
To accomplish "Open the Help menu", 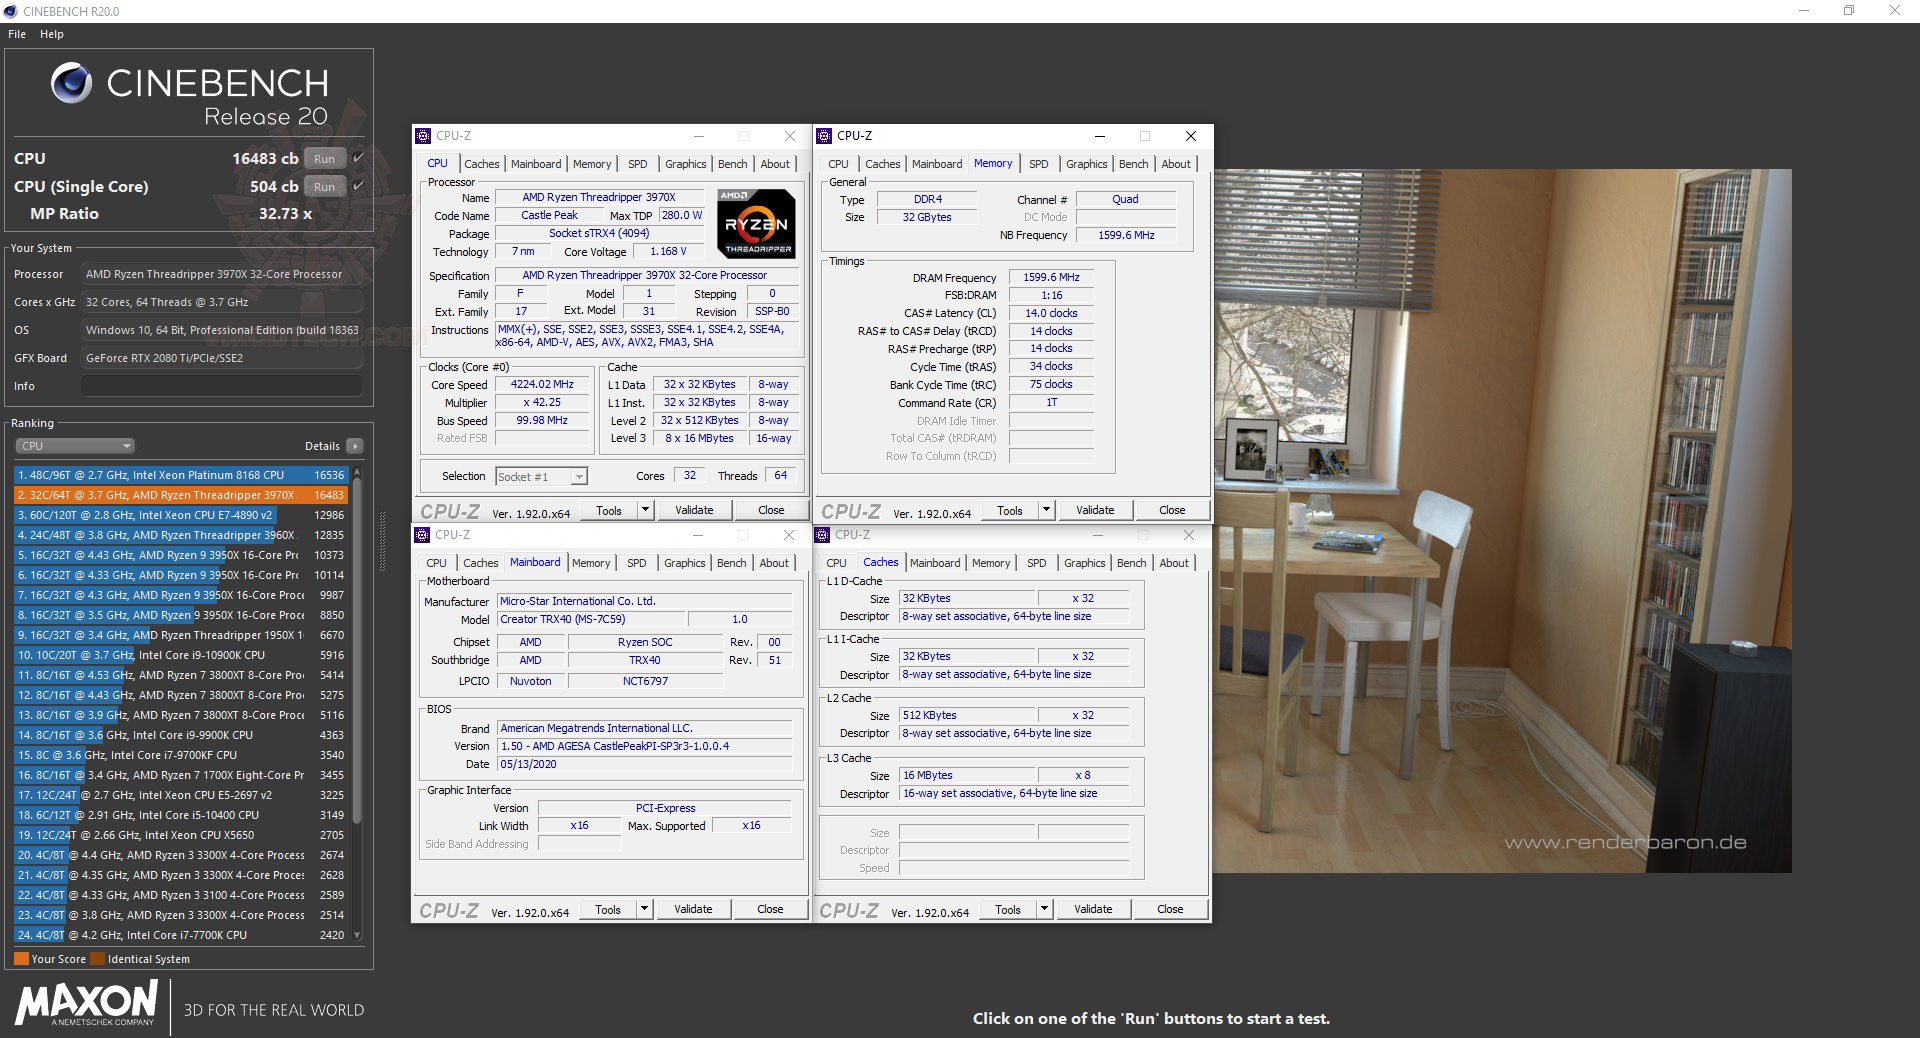I will 52,34.
